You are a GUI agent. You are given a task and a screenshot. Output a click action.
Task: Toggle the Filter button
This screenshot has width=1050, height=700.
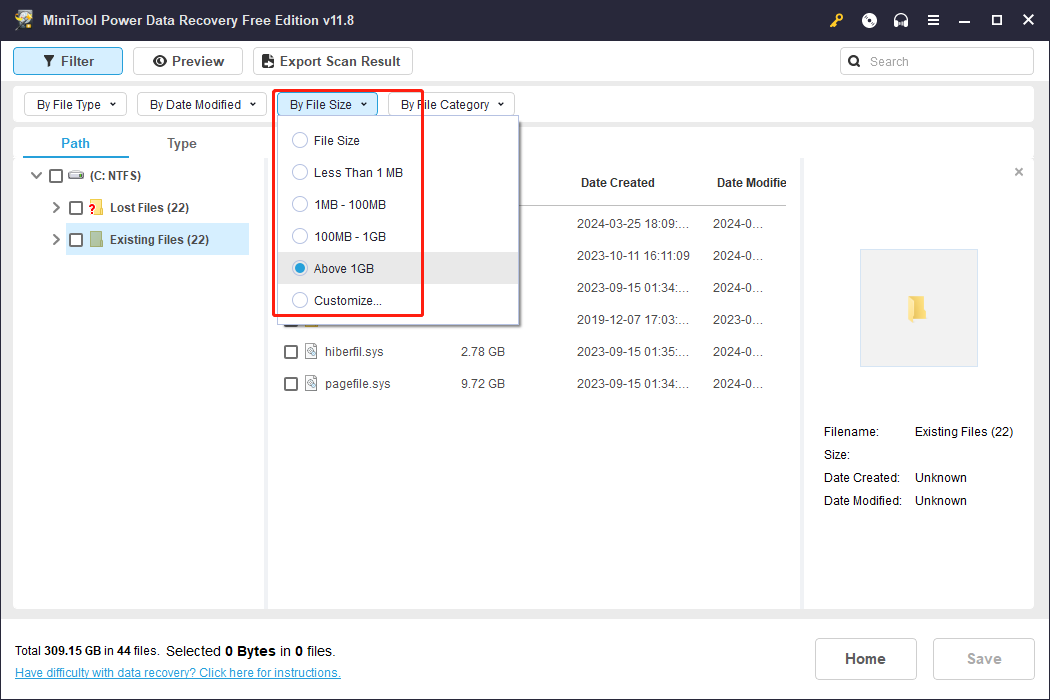[68, 61]
